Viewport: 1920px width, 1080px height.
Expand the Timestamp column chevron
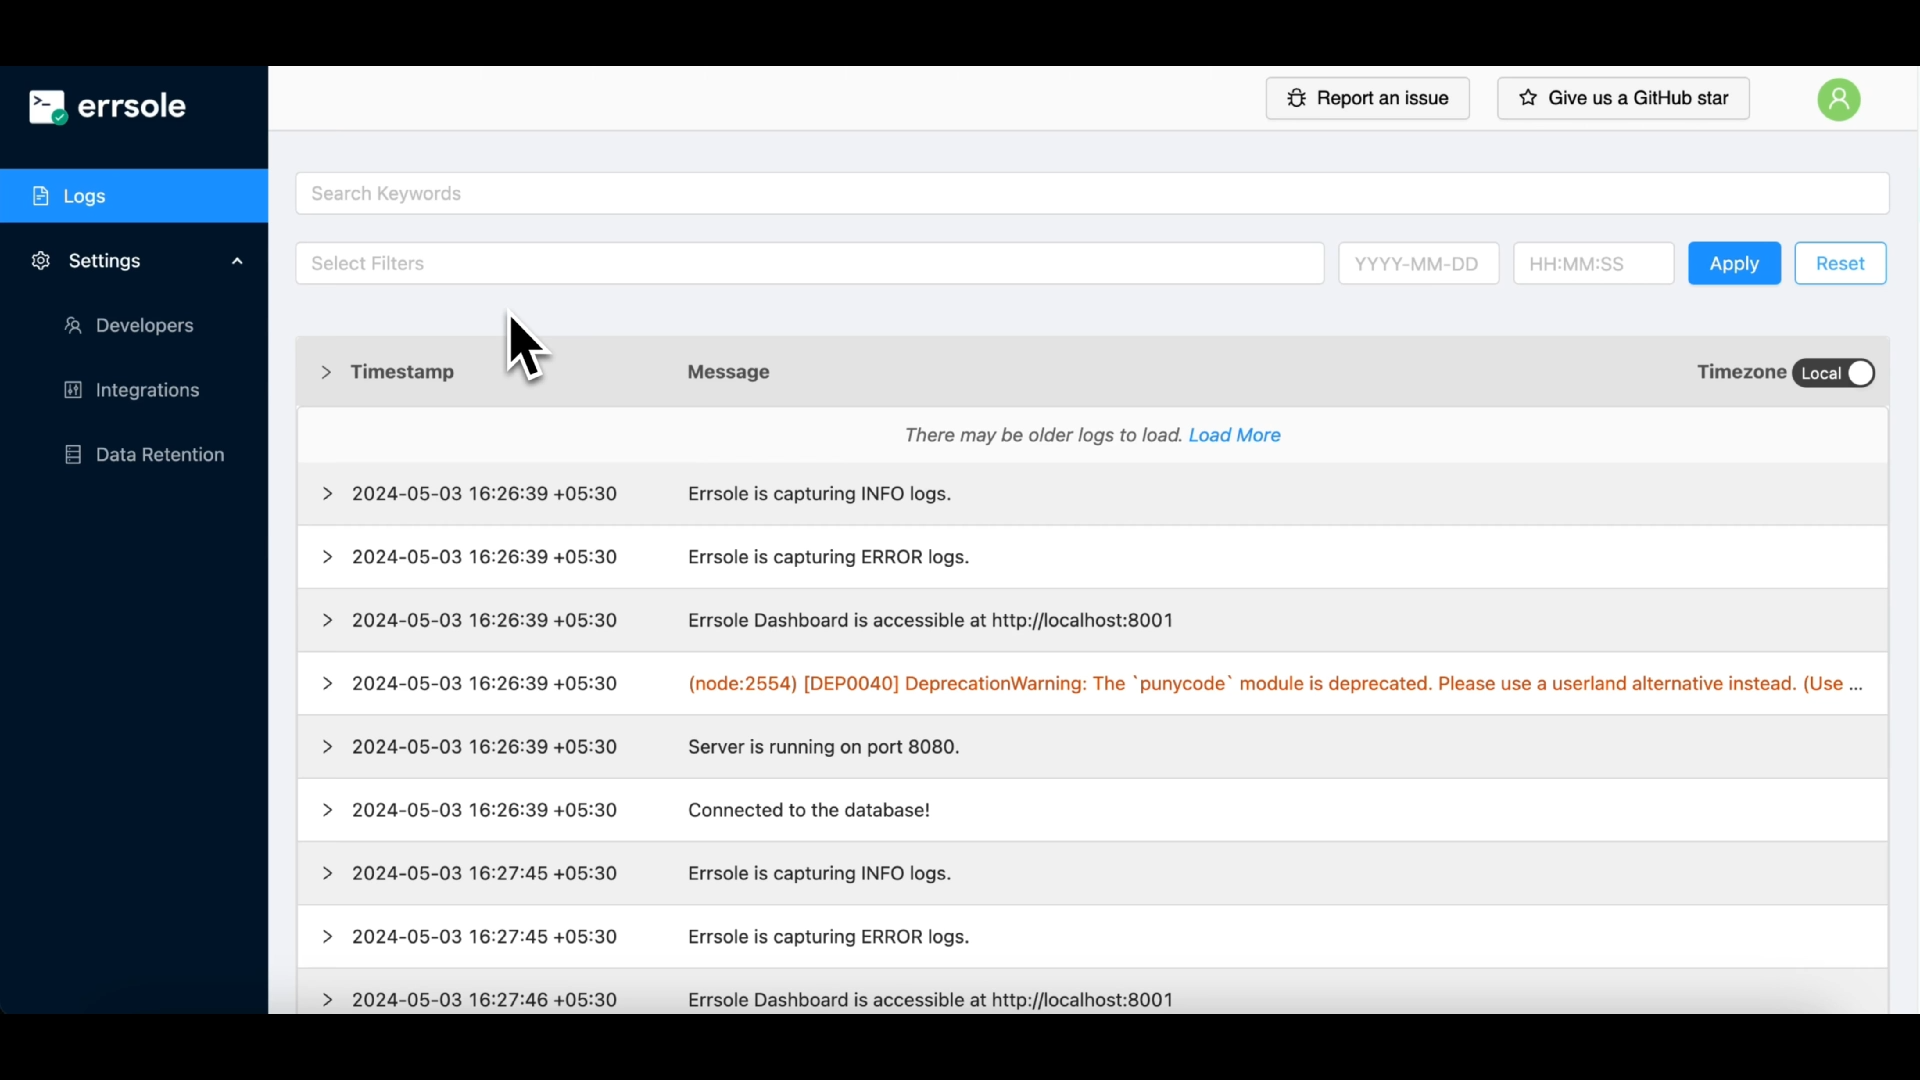(x=327, y=372)
